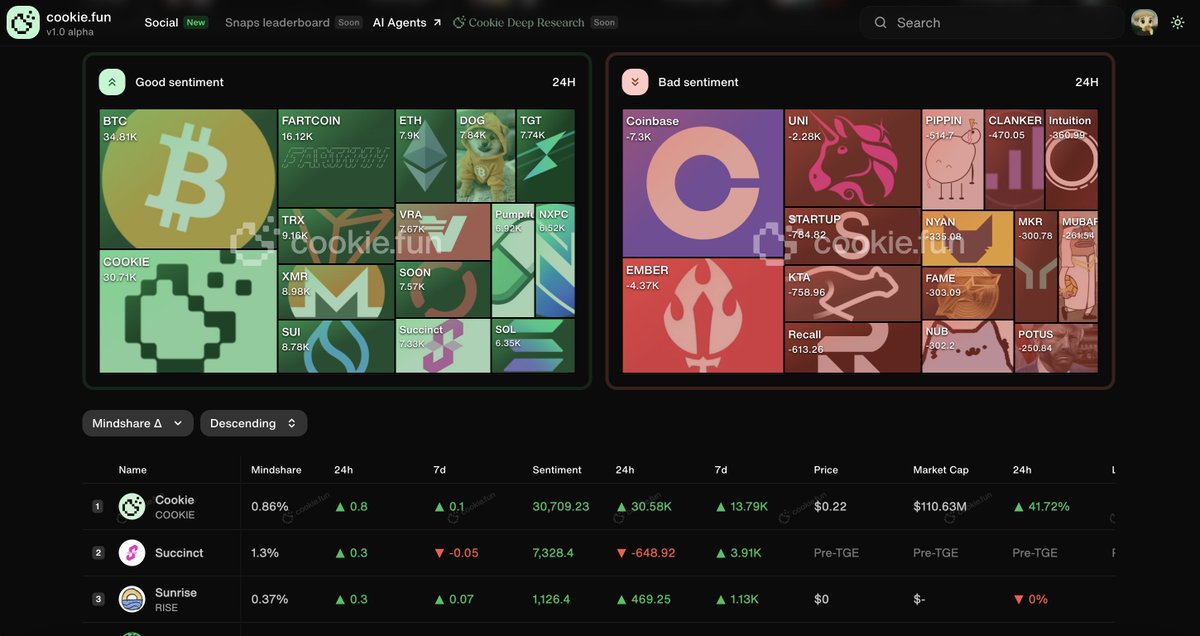Select the FAME tile
This screenshot has width=1200, height=636.
pyautogui.click(x=968, y=294)
